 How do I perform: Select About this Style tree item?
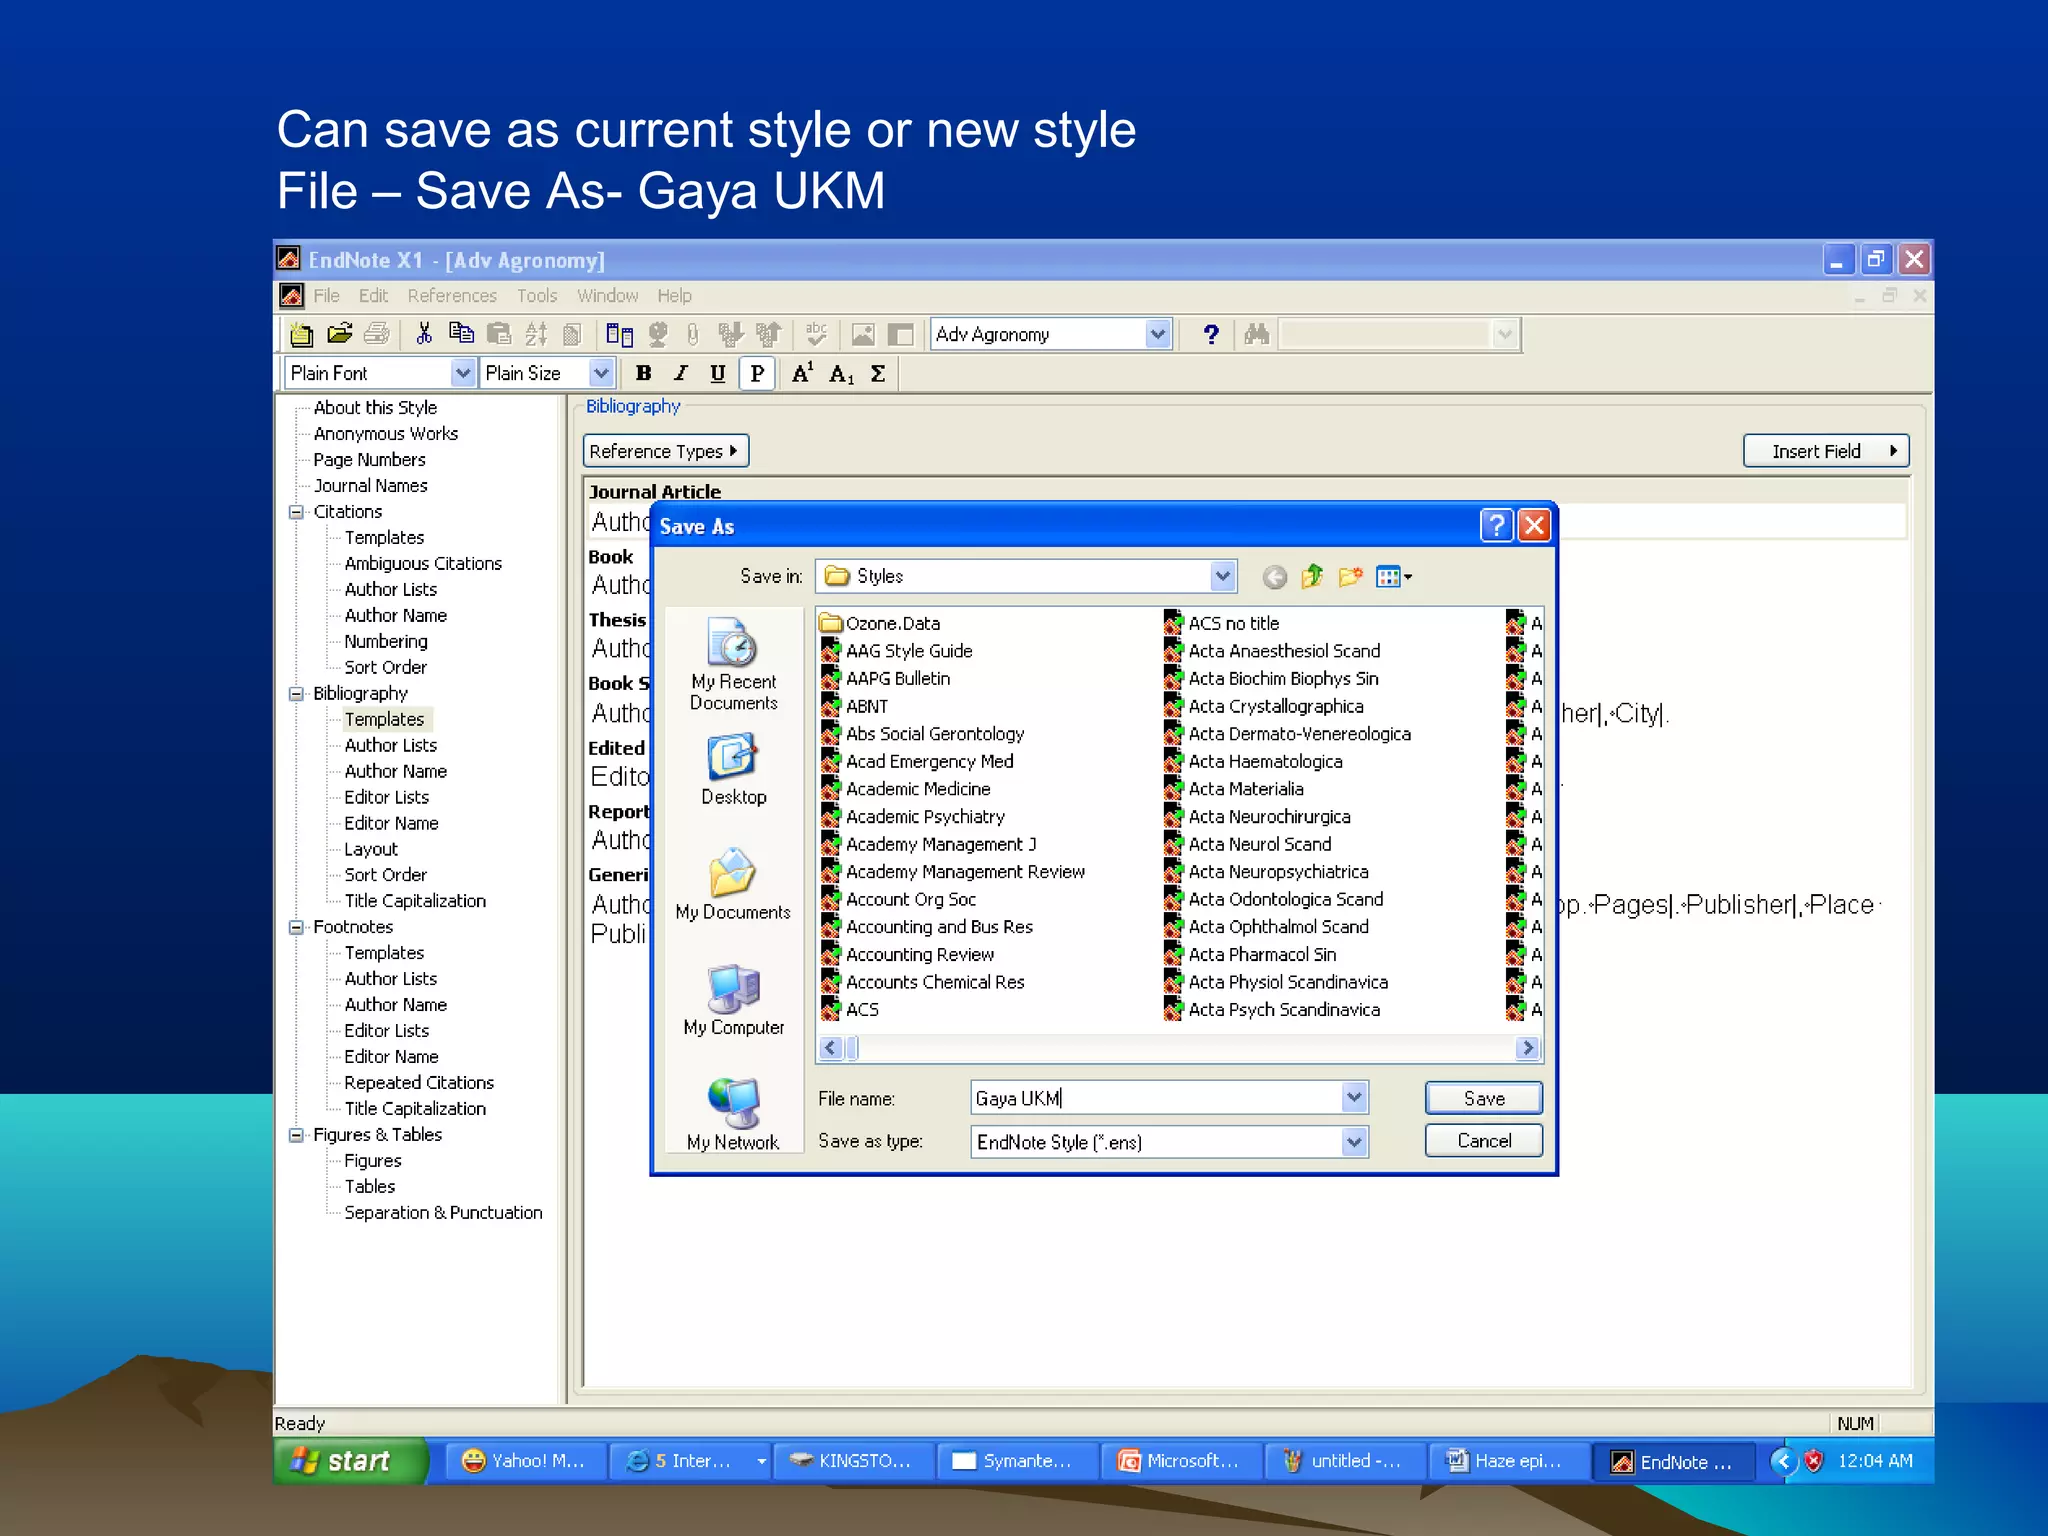[375, 408]
